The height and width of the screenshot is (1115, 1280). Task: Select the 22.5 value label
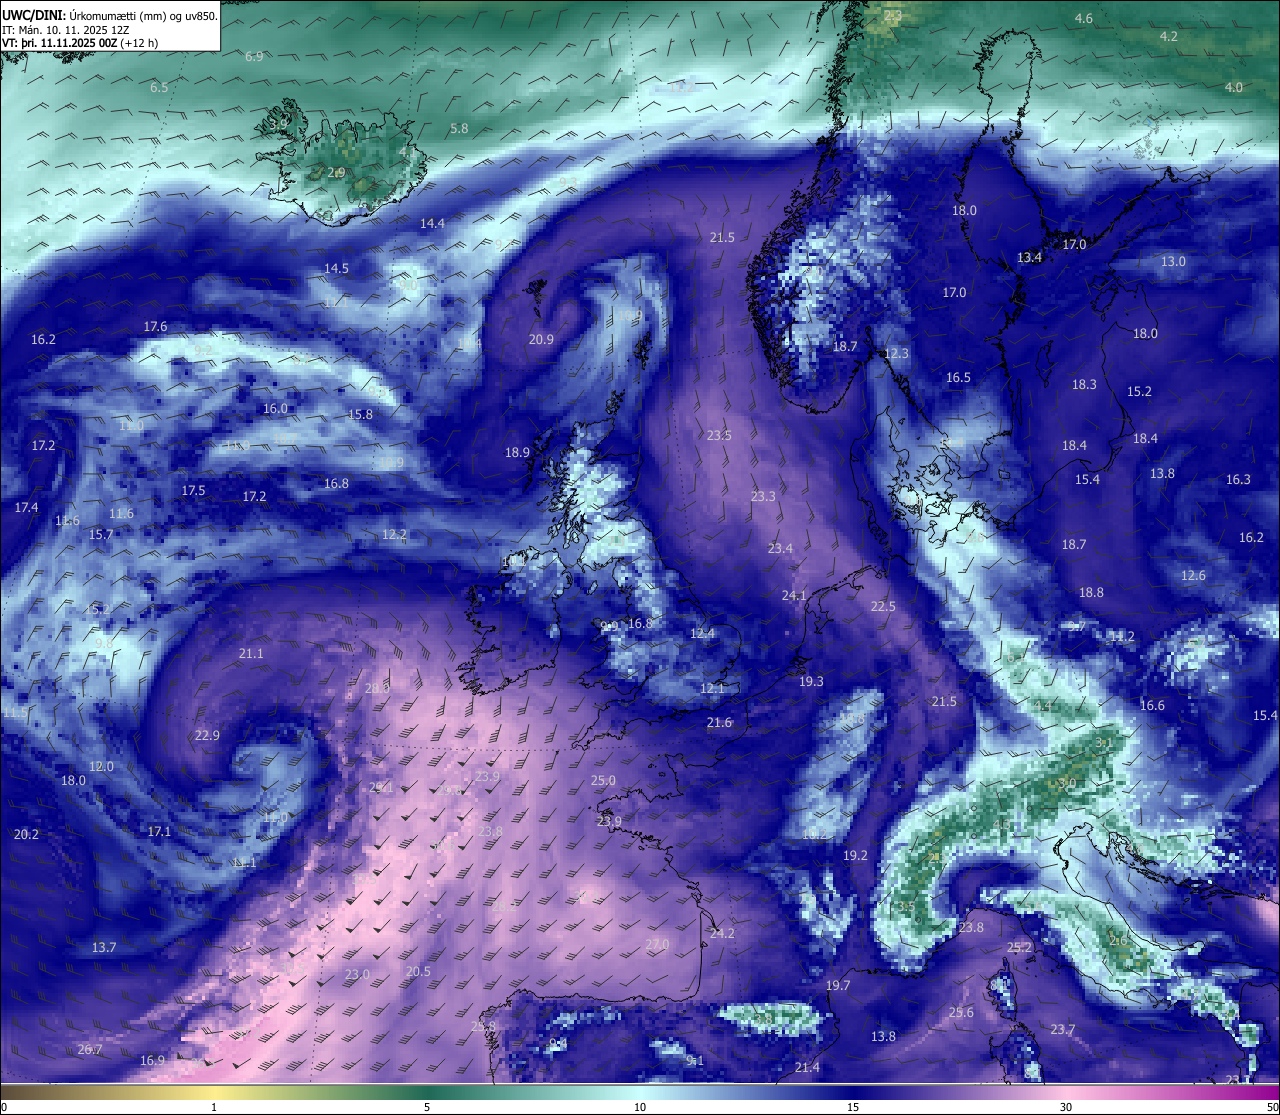883,607
